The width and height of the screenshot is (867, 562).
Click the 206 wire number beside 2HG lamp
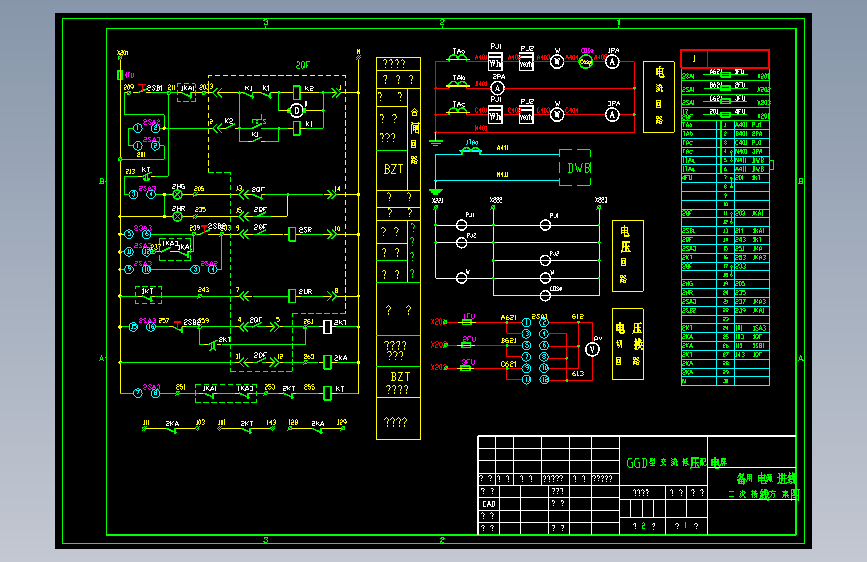coord(199,189)
